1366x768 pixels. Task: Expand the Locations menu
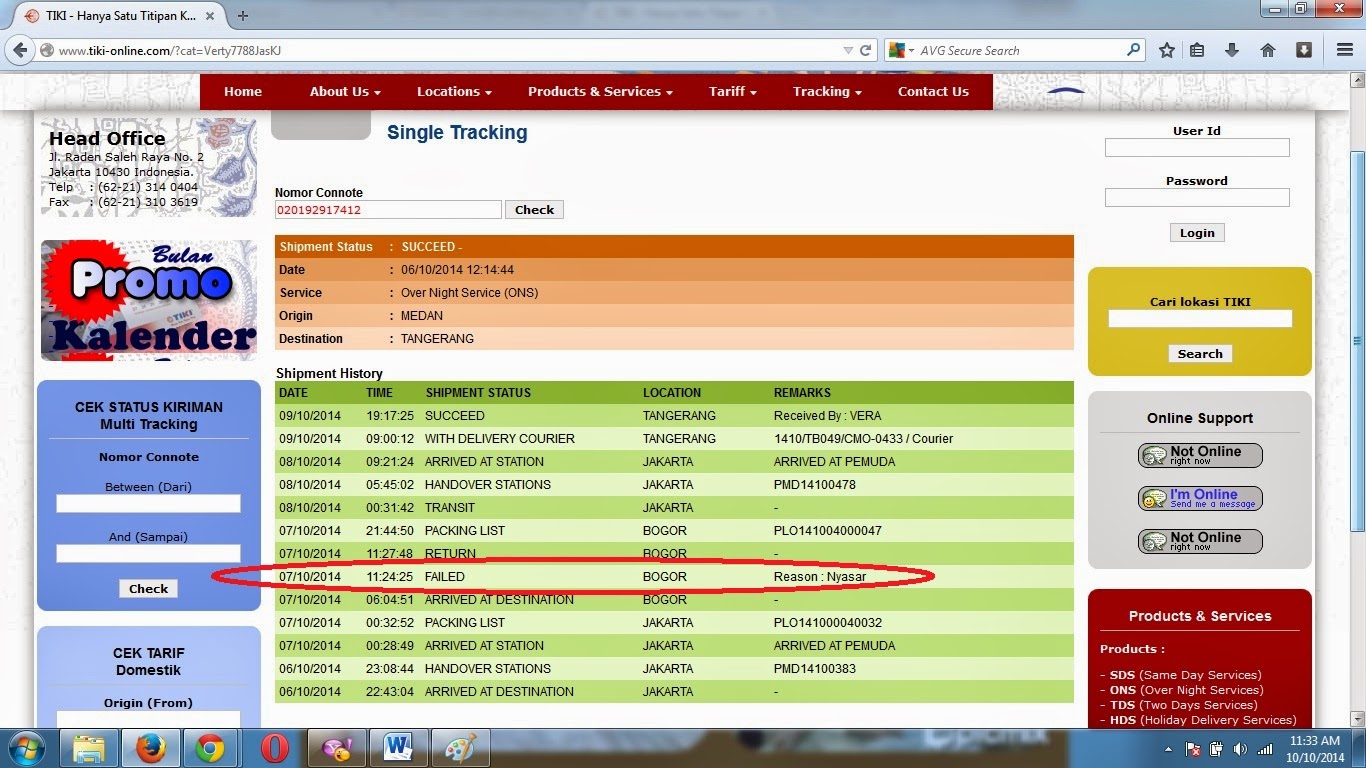point(454,91)
